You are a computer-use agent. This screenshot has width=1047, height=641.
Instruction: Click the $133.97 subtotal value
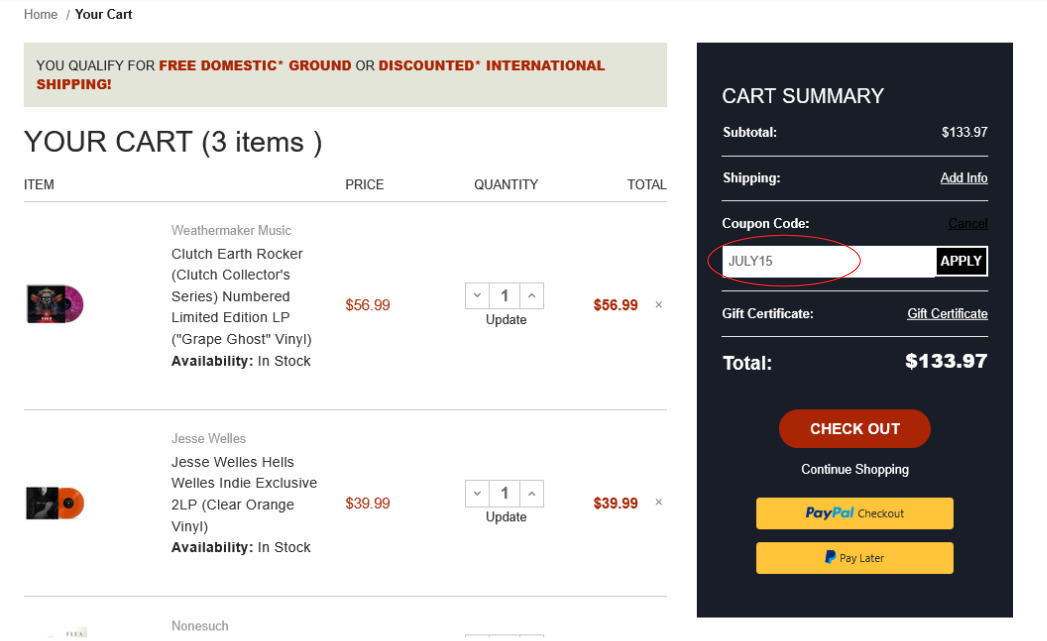pyautogui.click(x=964, y=132)
